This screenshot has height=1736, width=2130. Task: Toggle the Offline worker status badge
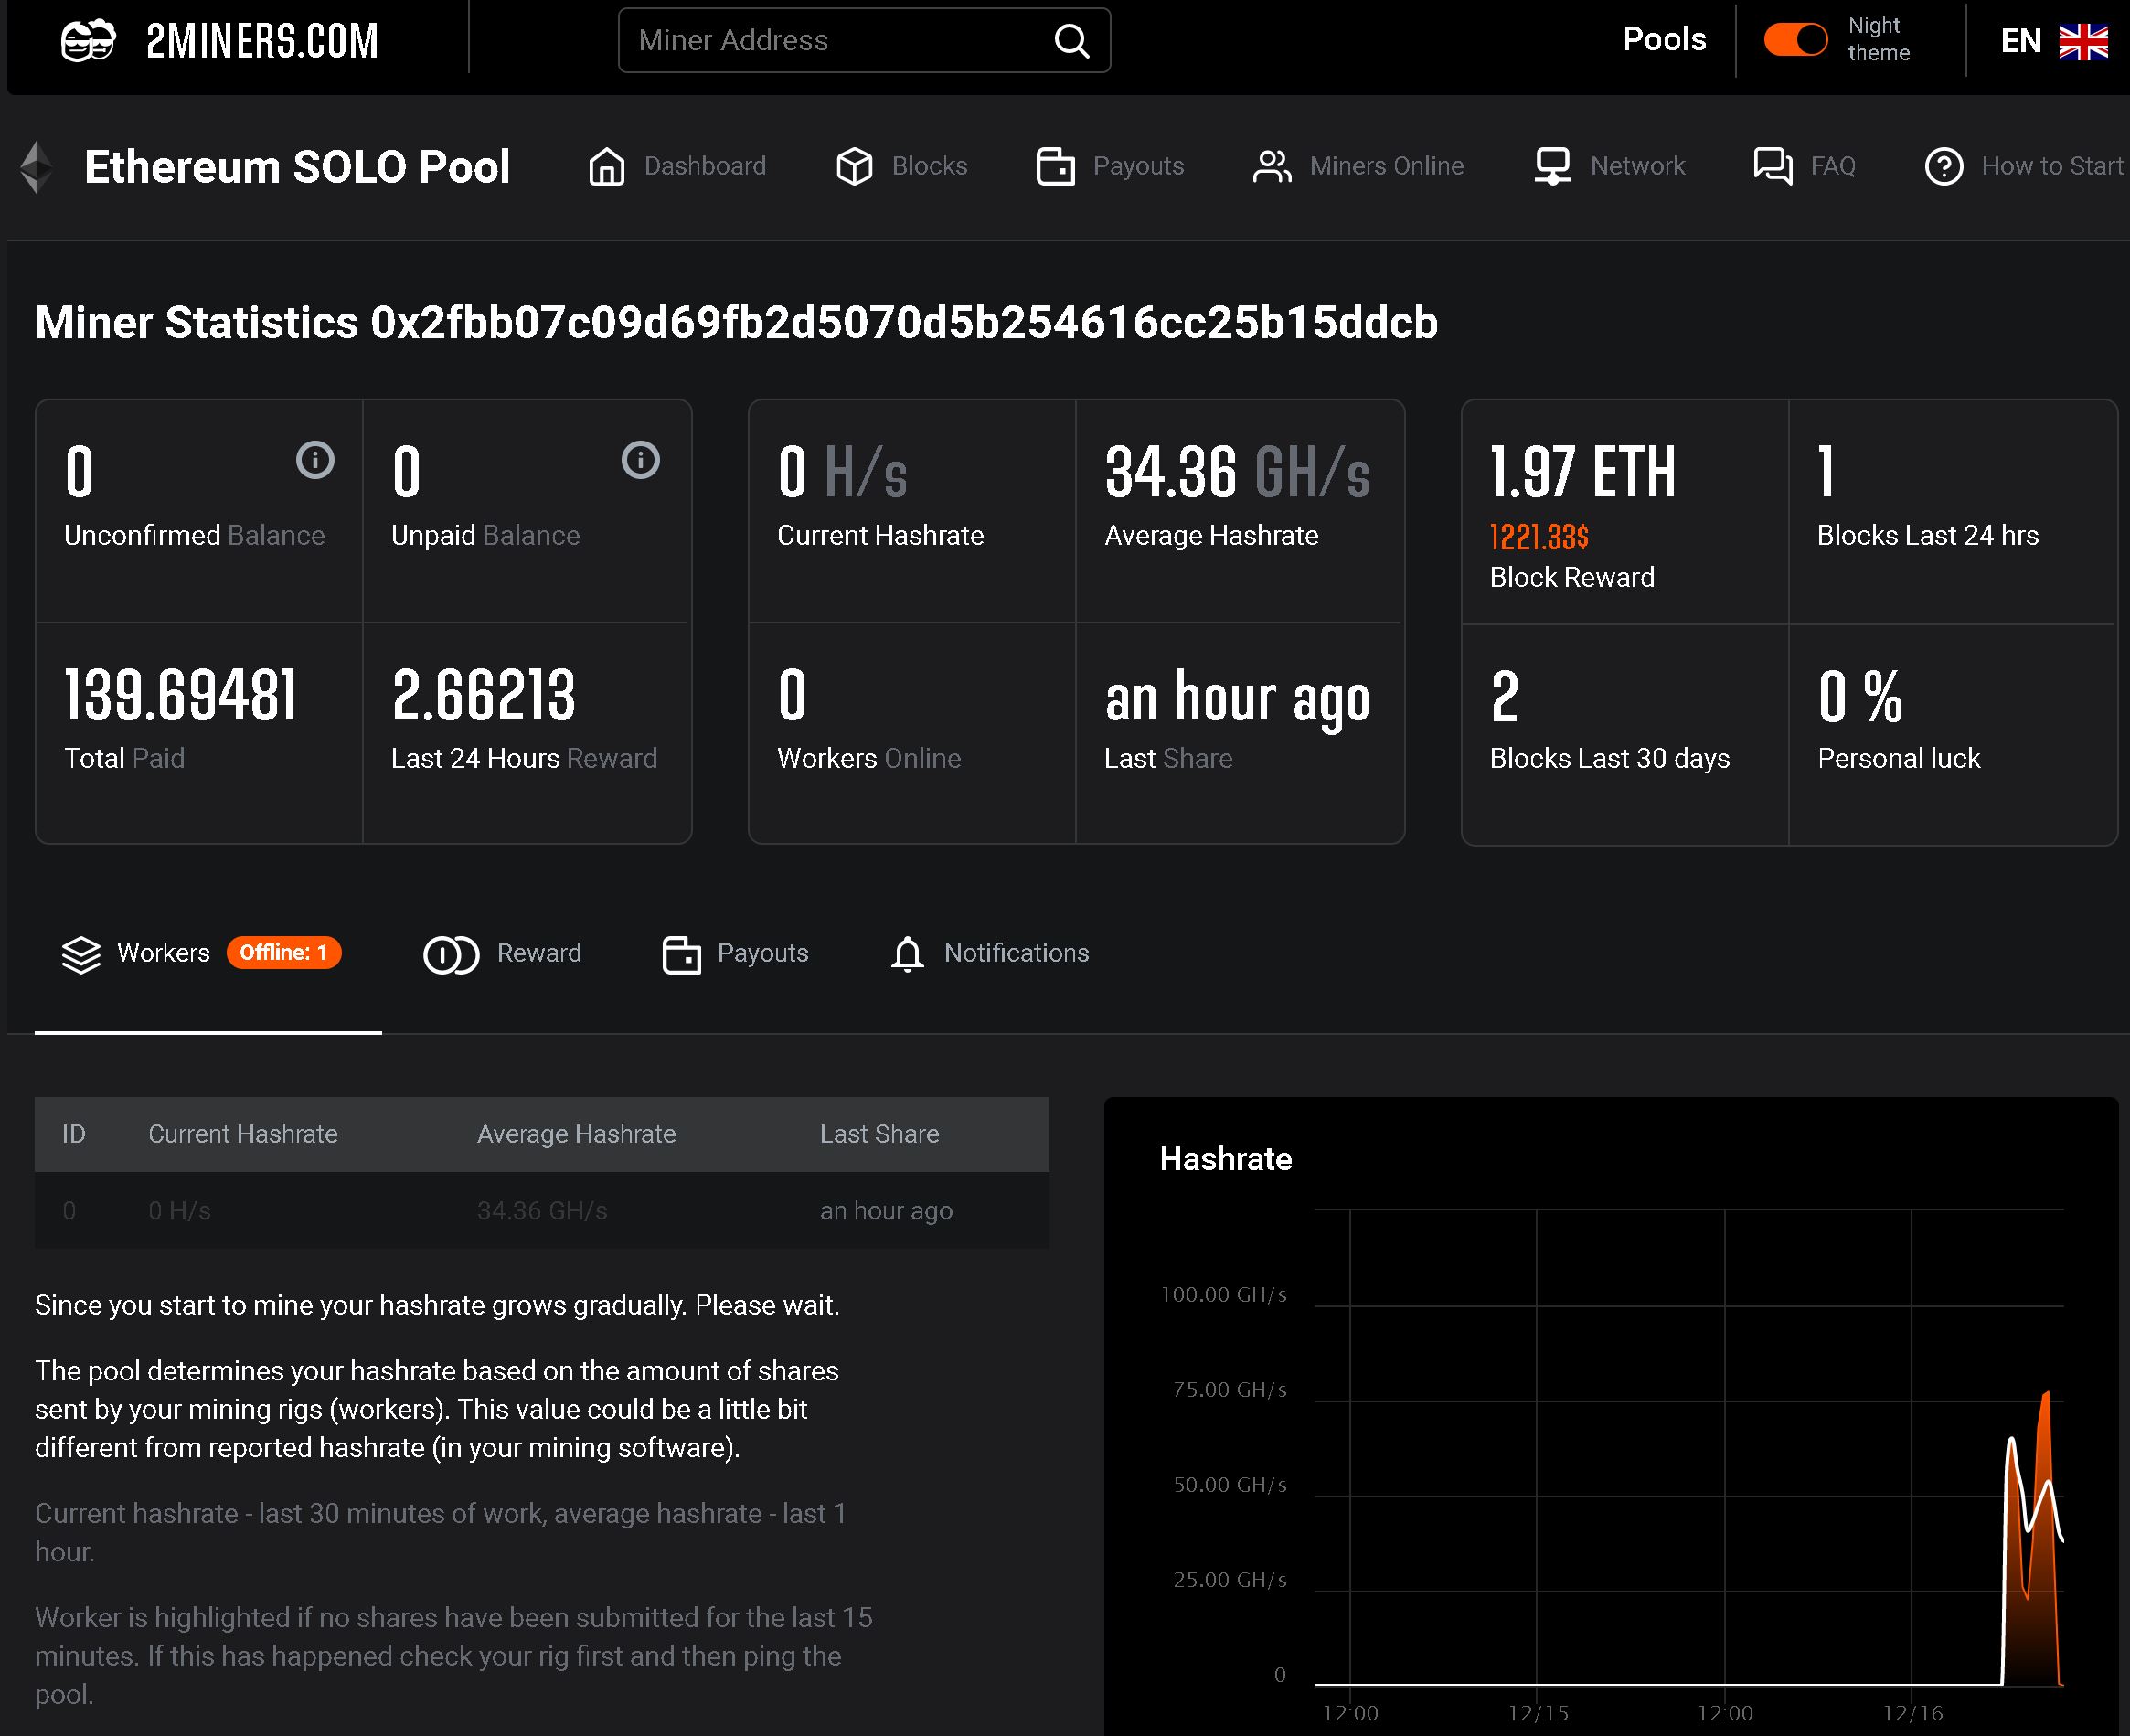coord(282,952)
